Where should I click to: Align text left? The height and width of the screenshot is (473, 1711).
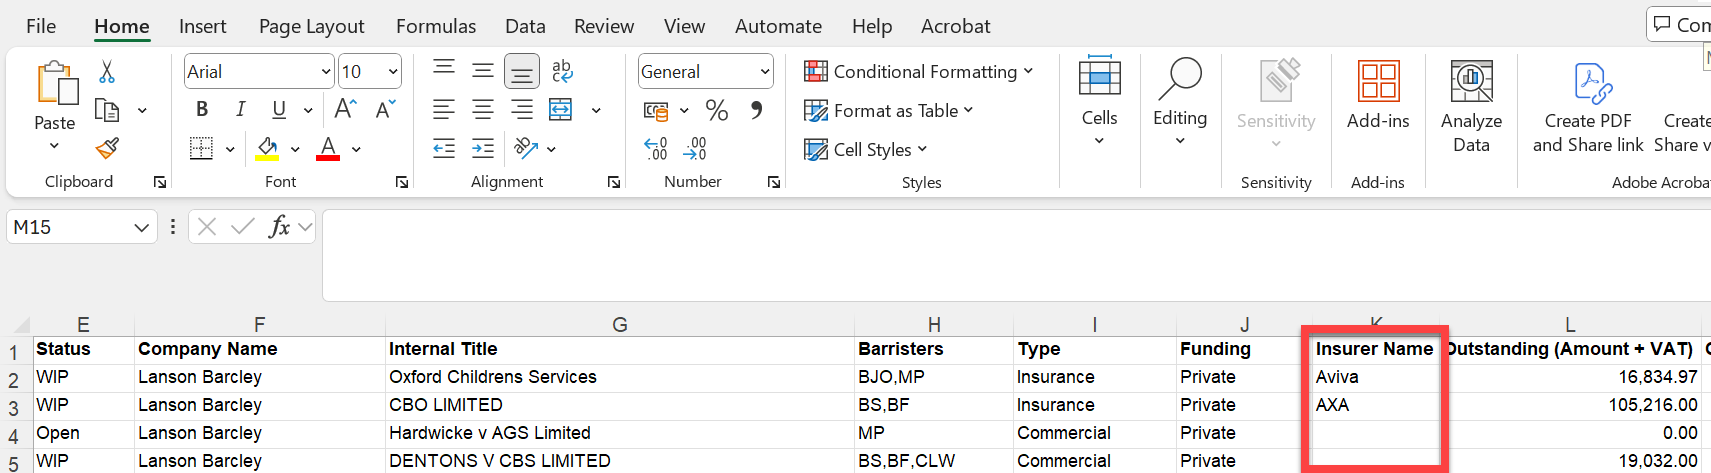(444, 110)
